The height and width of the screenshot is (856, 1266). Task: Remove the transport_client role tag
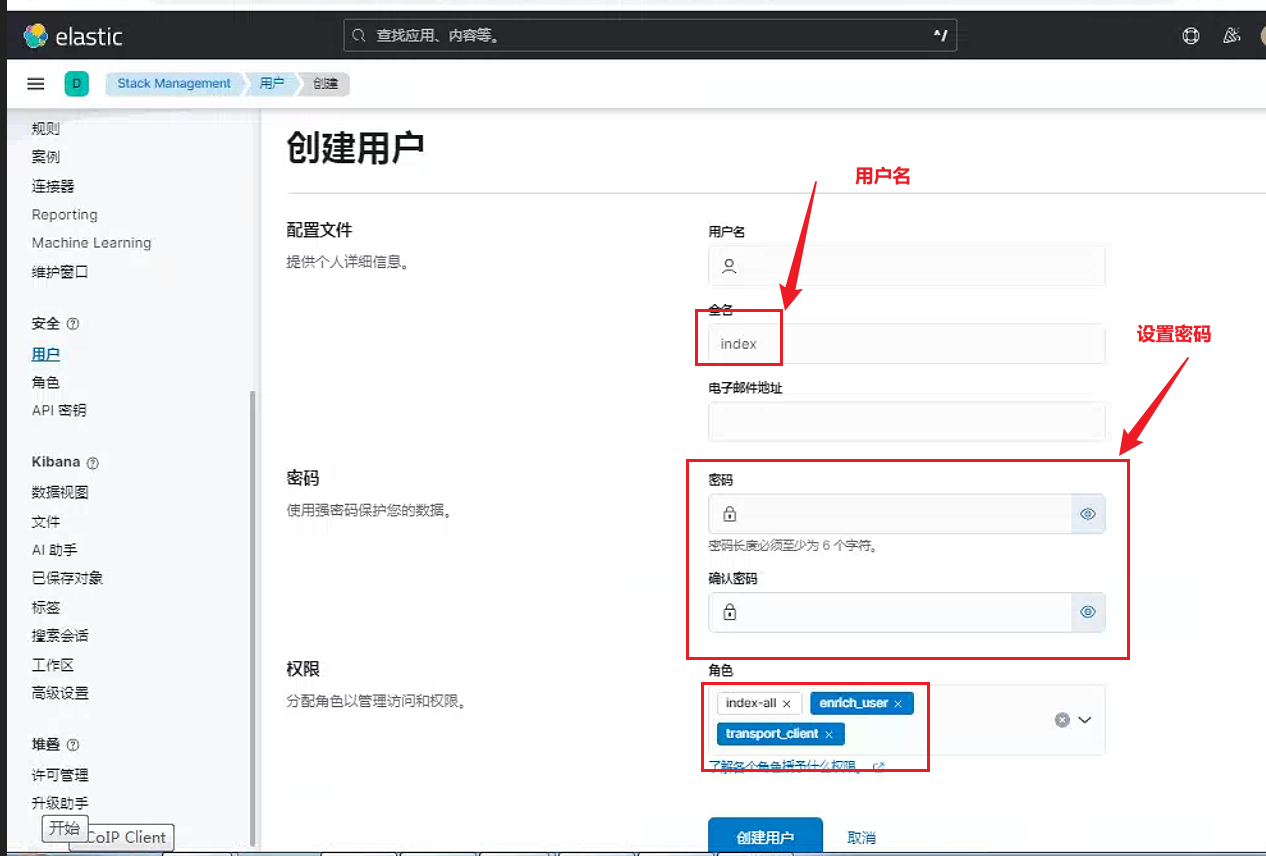click(829, 735)
